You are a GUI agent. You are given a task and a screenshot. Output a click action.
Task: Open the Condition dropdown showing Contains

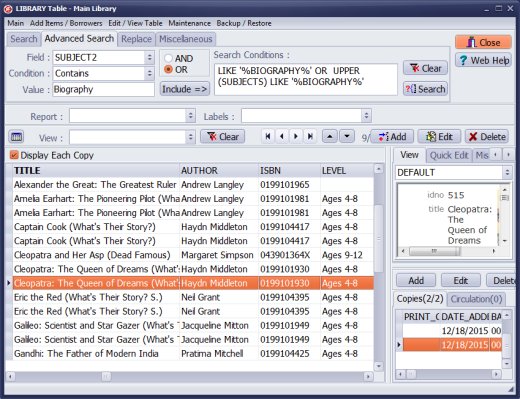coord(150,73)
